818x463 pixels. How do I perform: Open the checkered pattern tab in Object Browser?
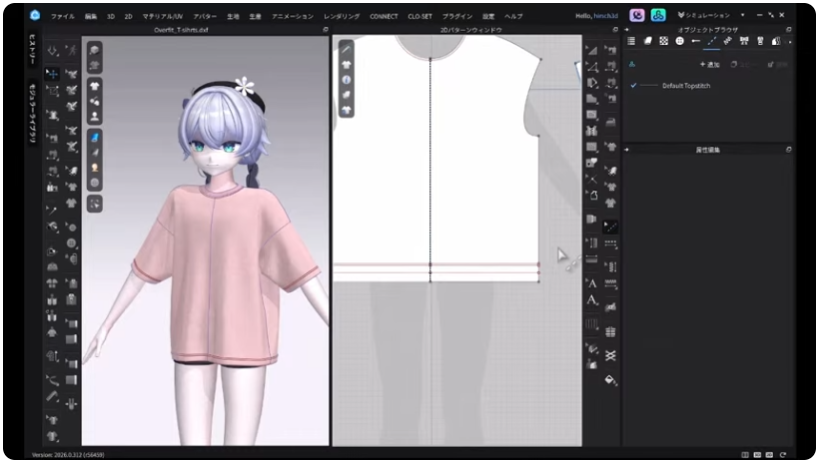664,41
